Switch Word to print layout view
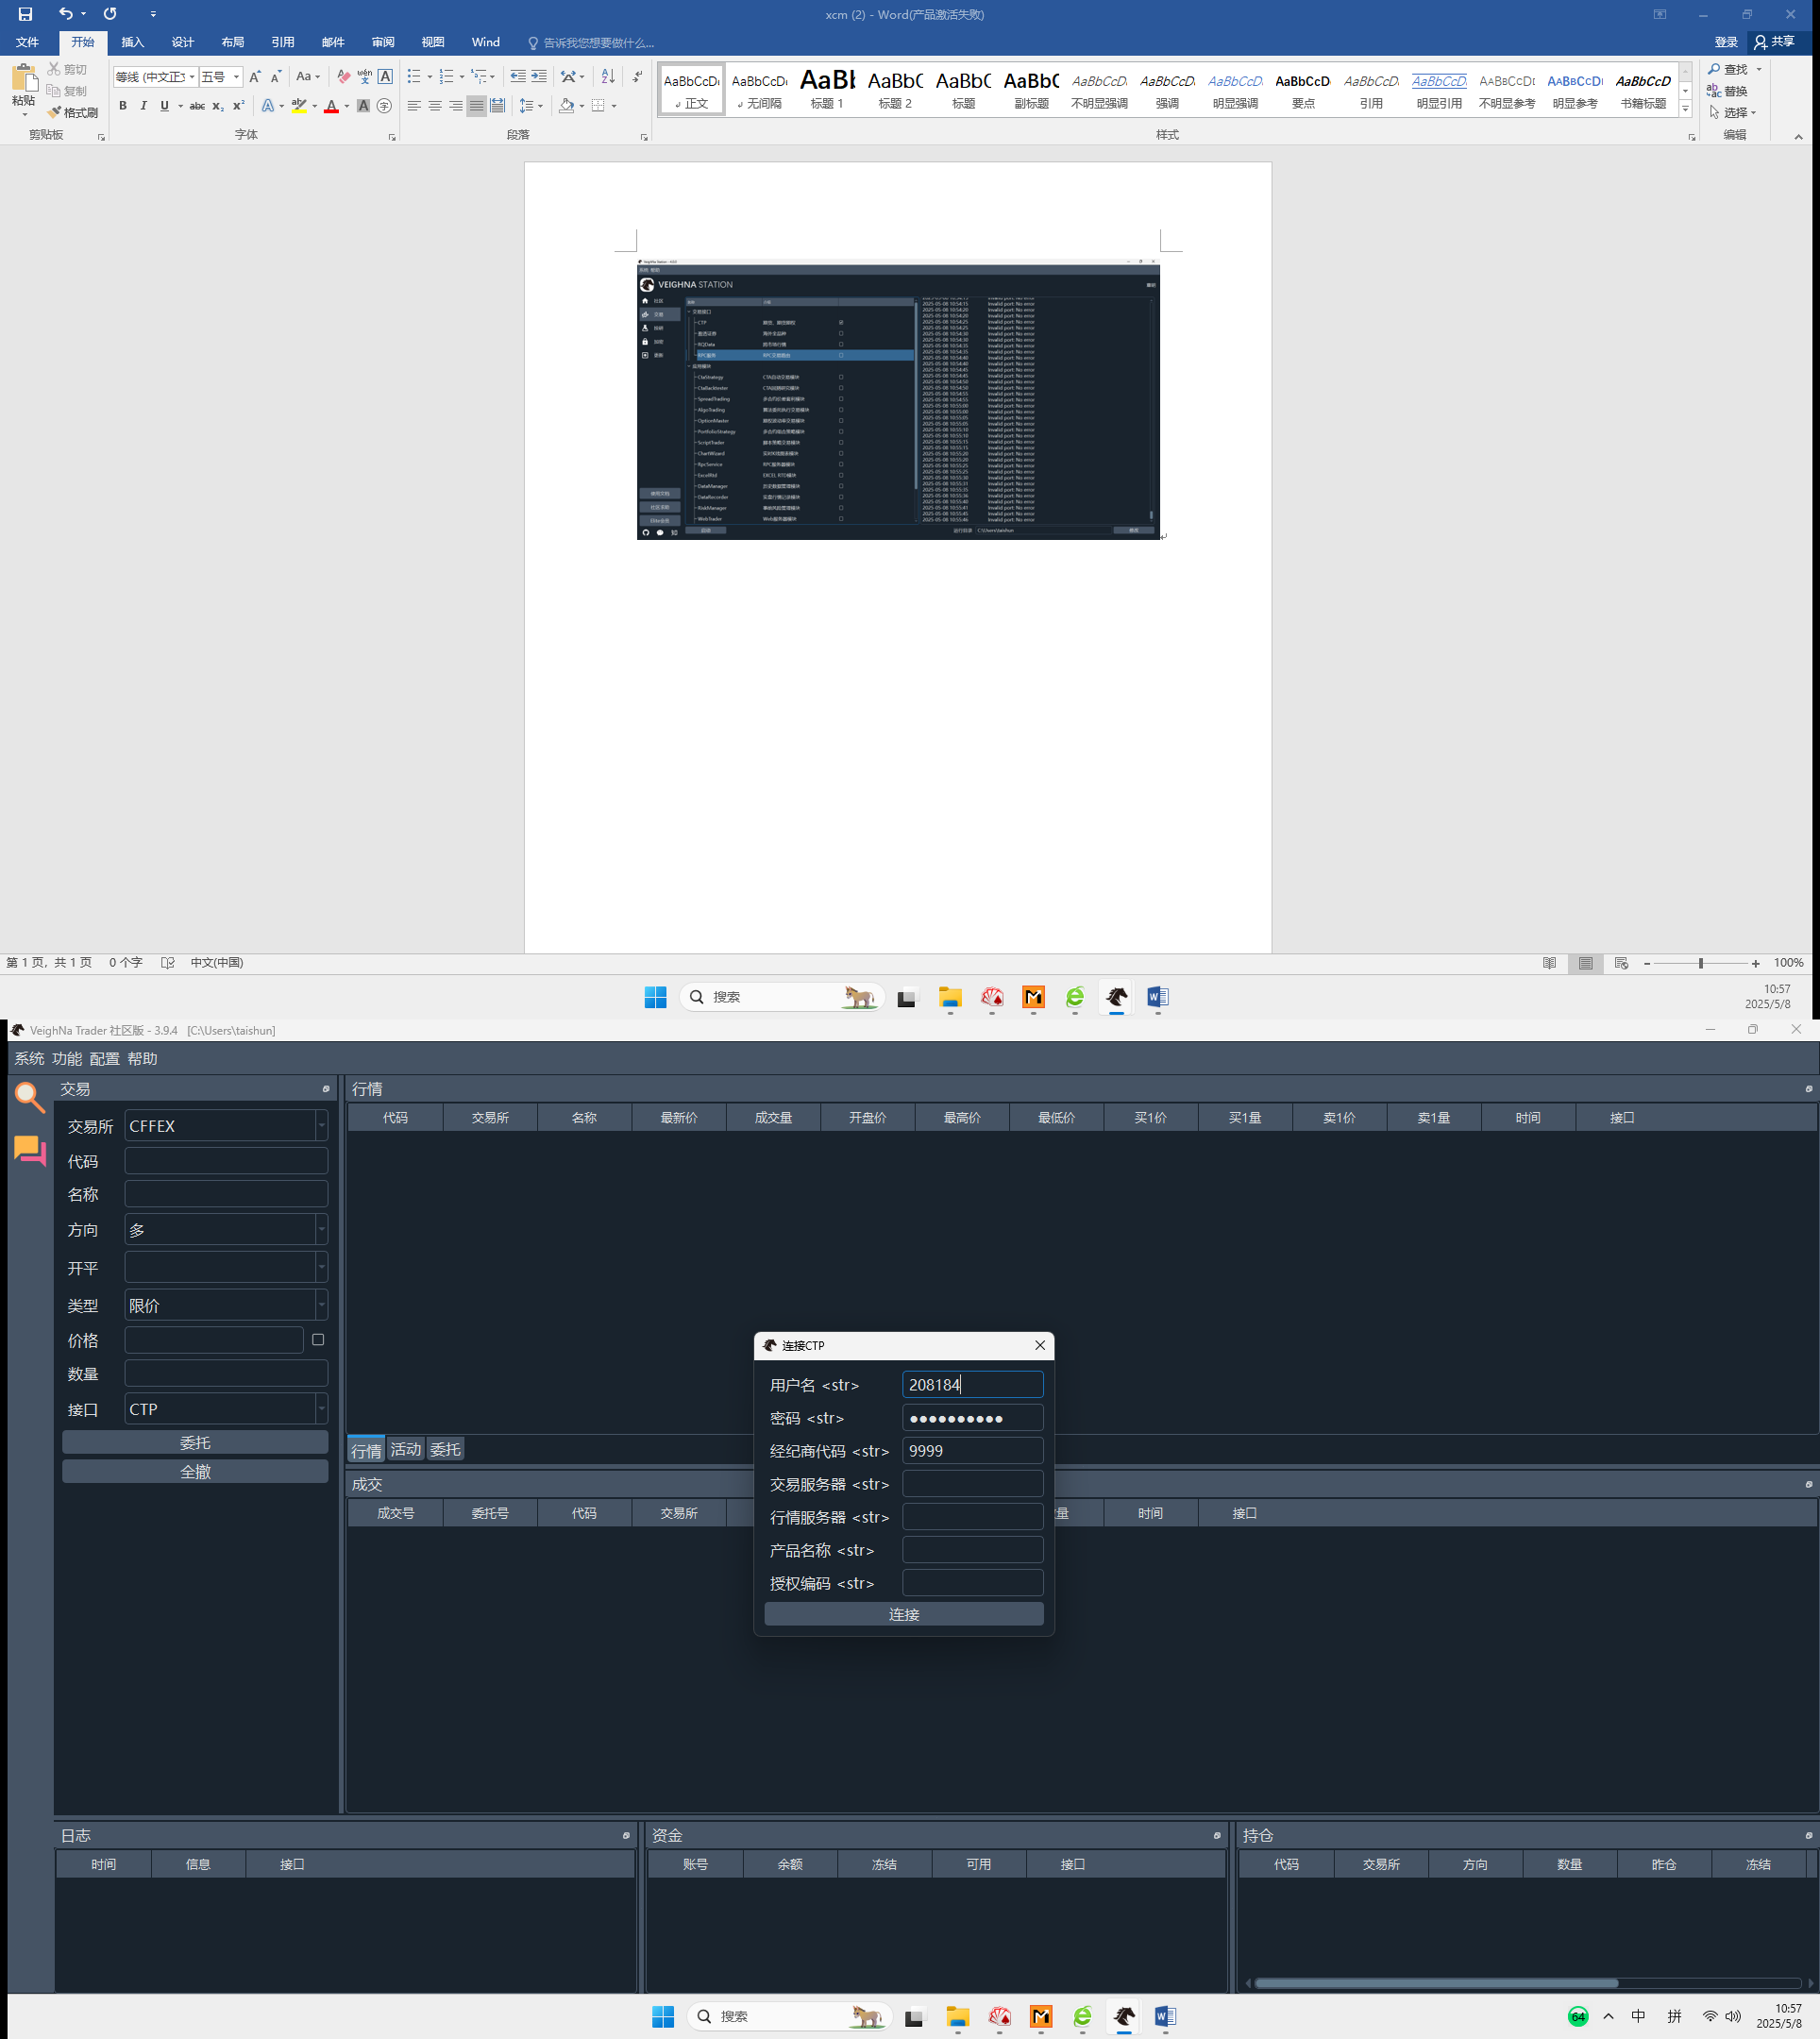 click(1586, 963)
